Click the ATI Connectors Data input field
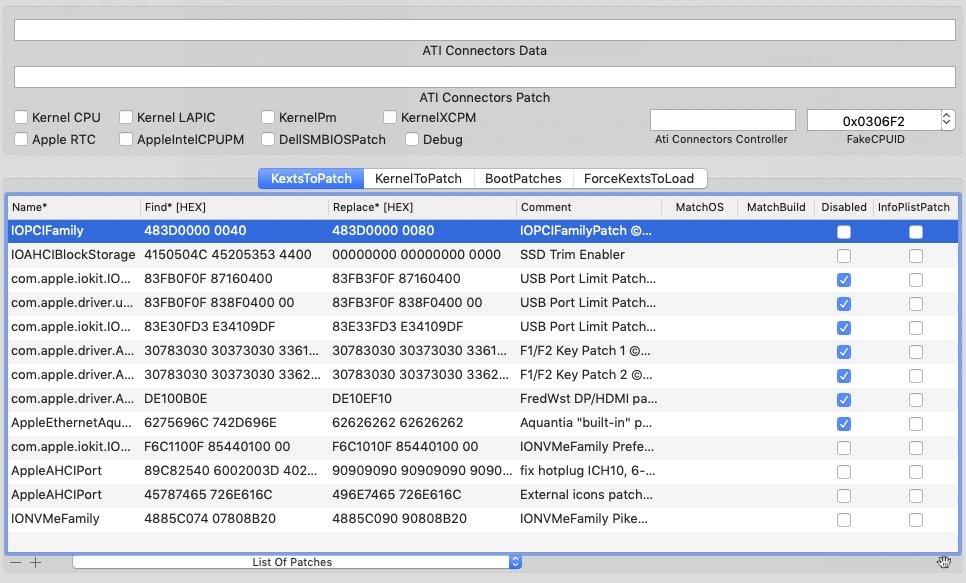The height and width of the screenshot is (583, 966). click(485, 30)
